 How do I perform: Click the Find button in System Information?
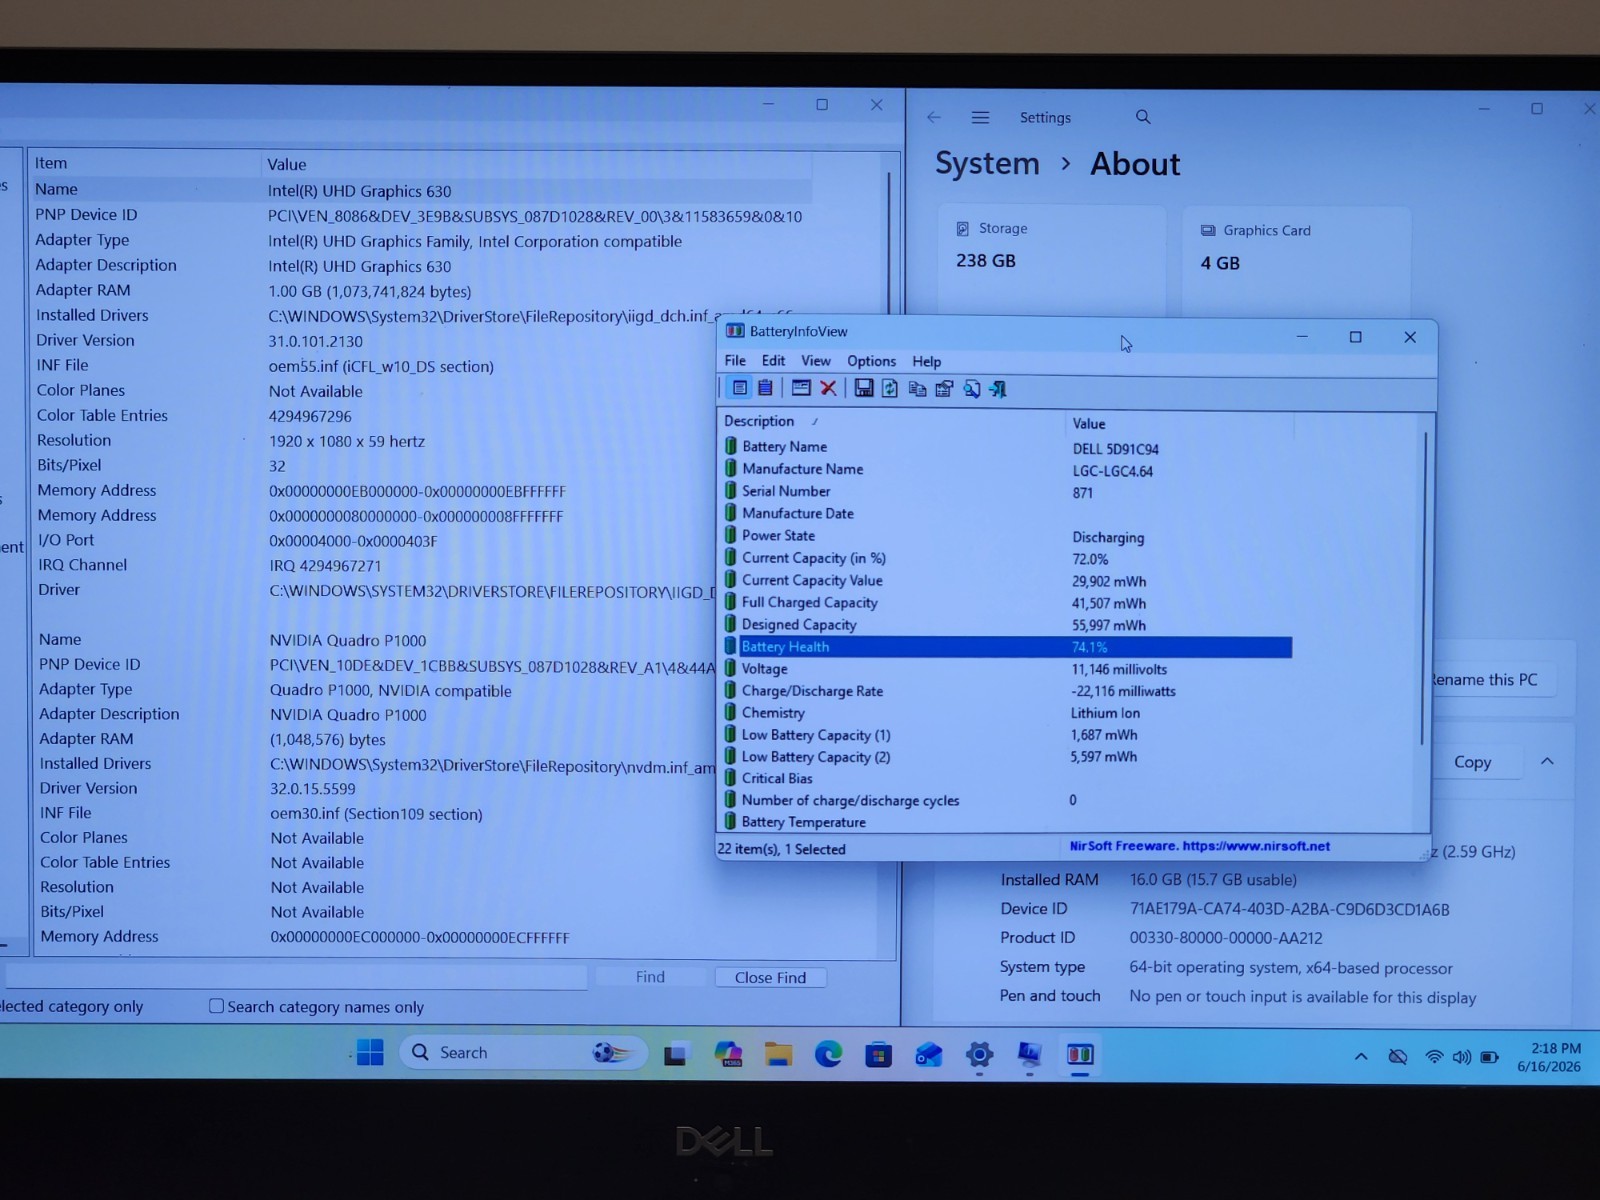point(650,976)
